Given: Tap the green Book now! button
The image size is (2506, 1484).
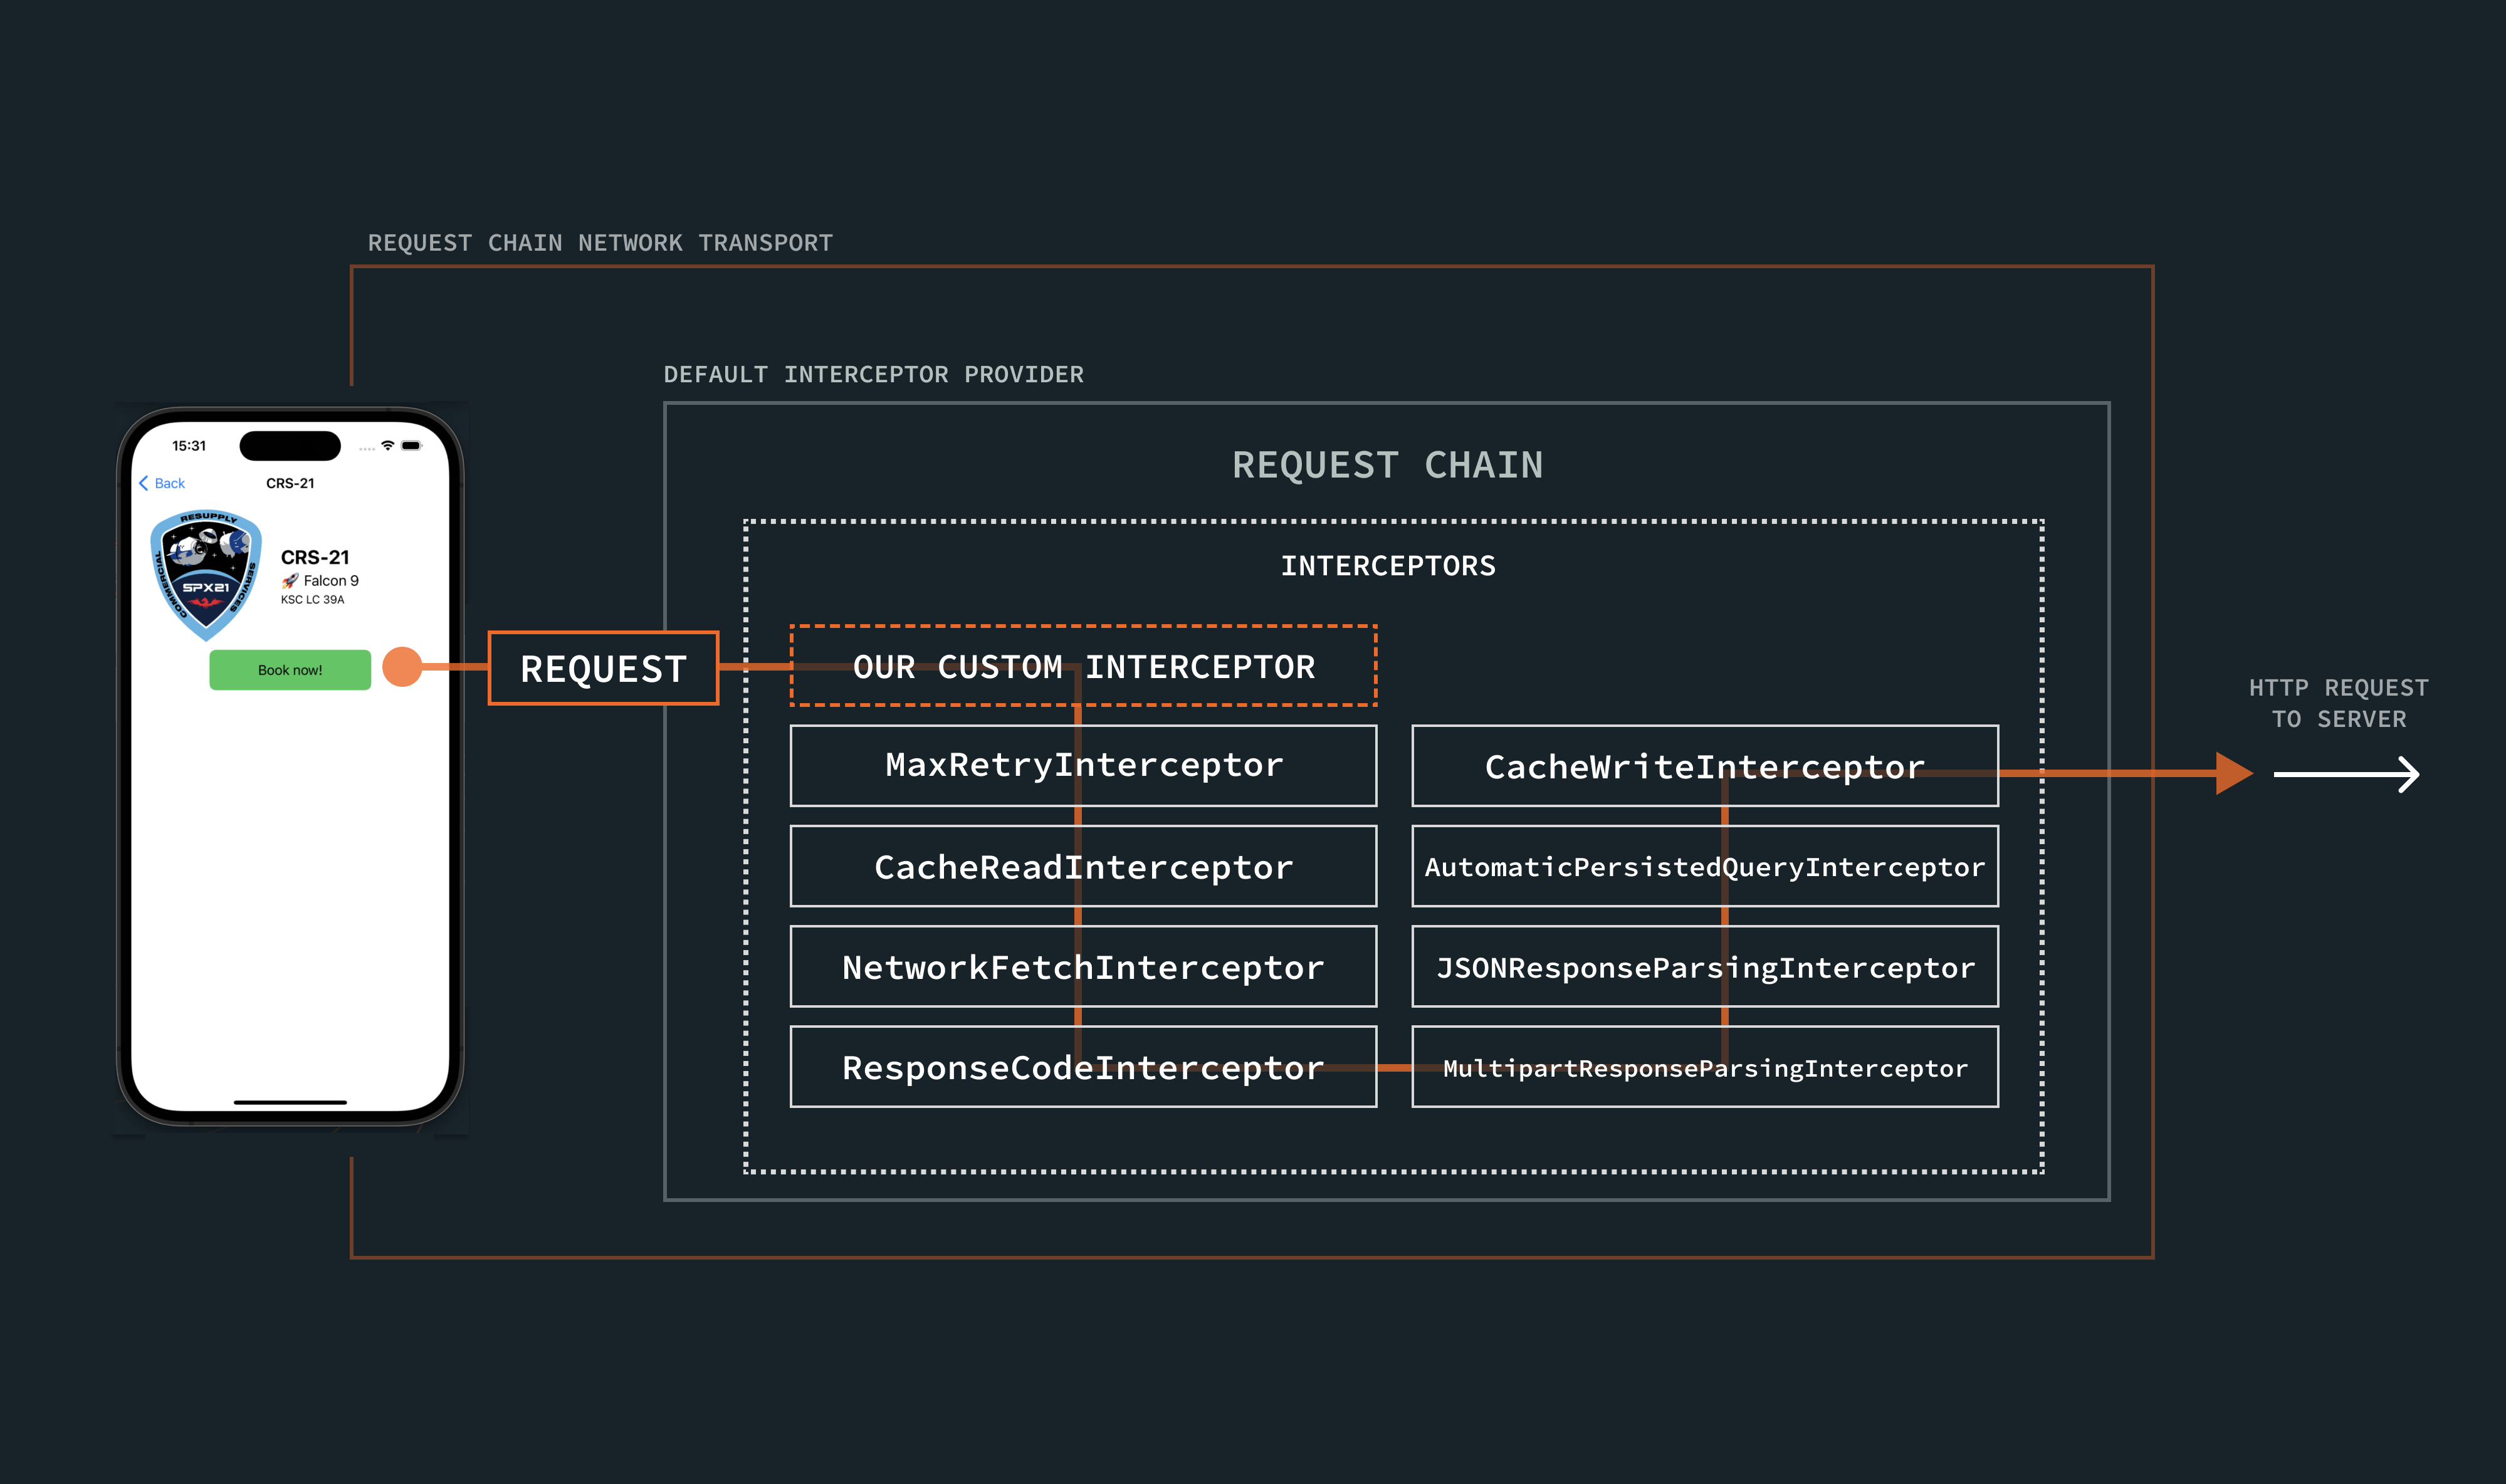Looking at the screenshot, I should [290, 670].
